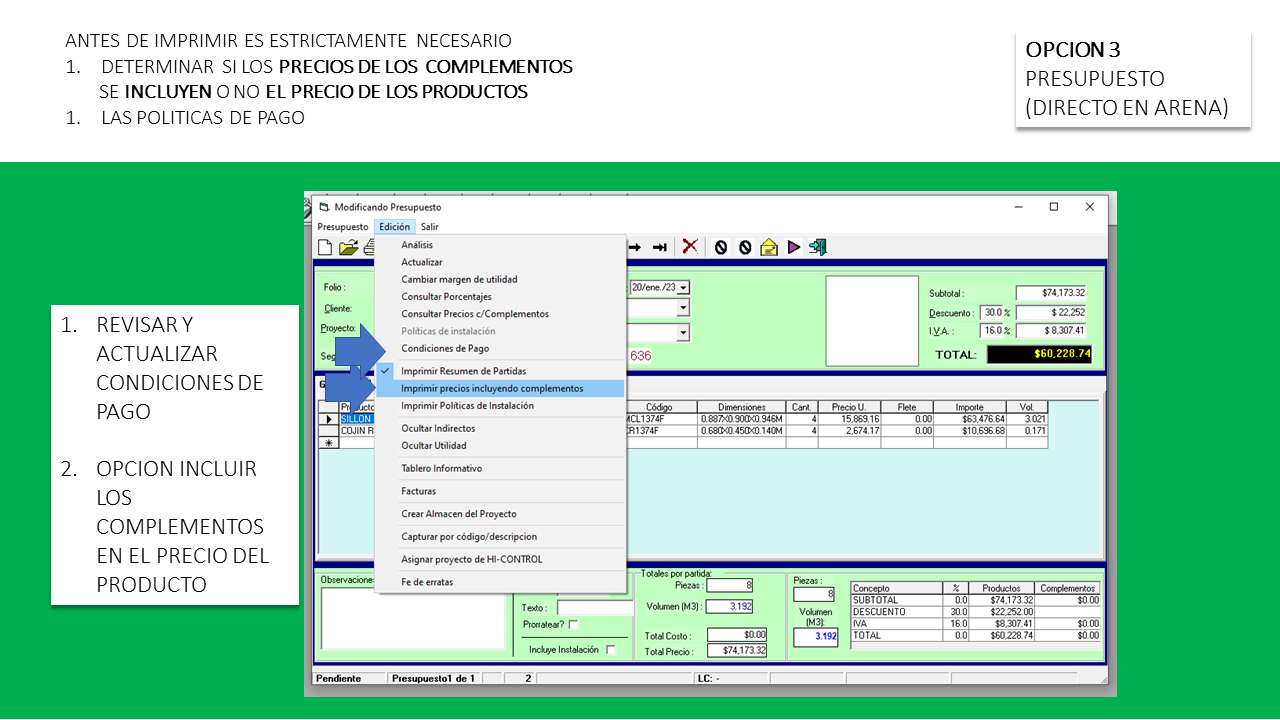1280x720 pixels.
Task: Click the jump-to-last-record arrow icon
Action: click(660, 247)
